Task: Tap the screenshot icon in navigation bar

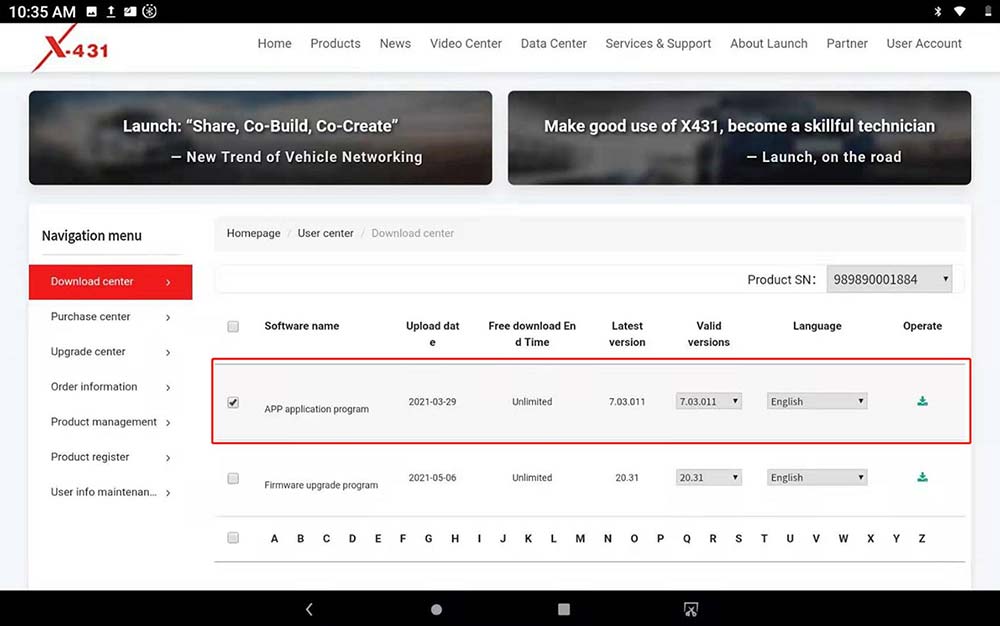Action: pos(691,609)
